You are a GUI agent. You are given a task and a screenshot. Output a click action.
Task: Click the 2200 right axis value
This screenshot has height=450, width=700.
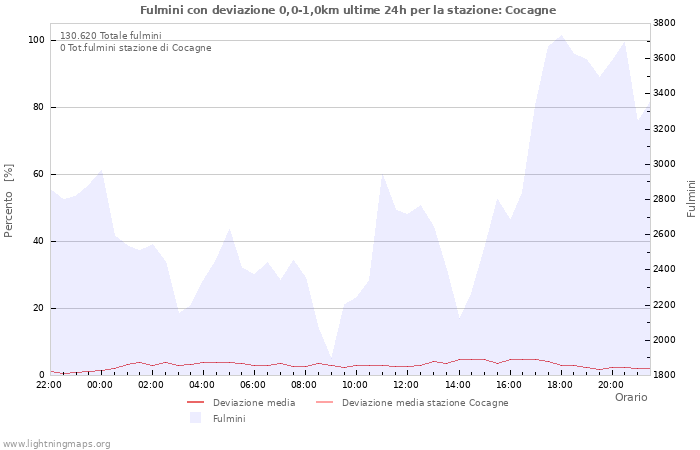pyautogui.click(x=664, y=305)
